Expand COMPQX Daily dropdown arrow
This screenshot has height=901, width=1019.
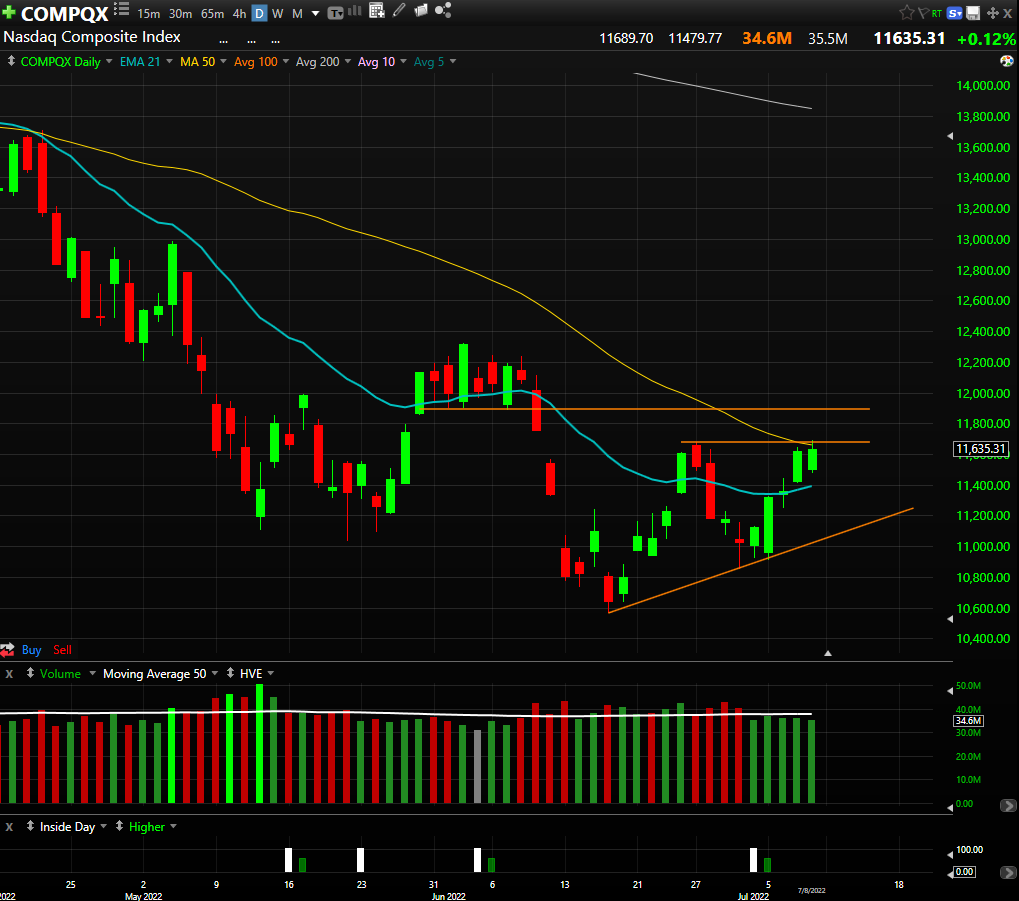tap(109, 61)
